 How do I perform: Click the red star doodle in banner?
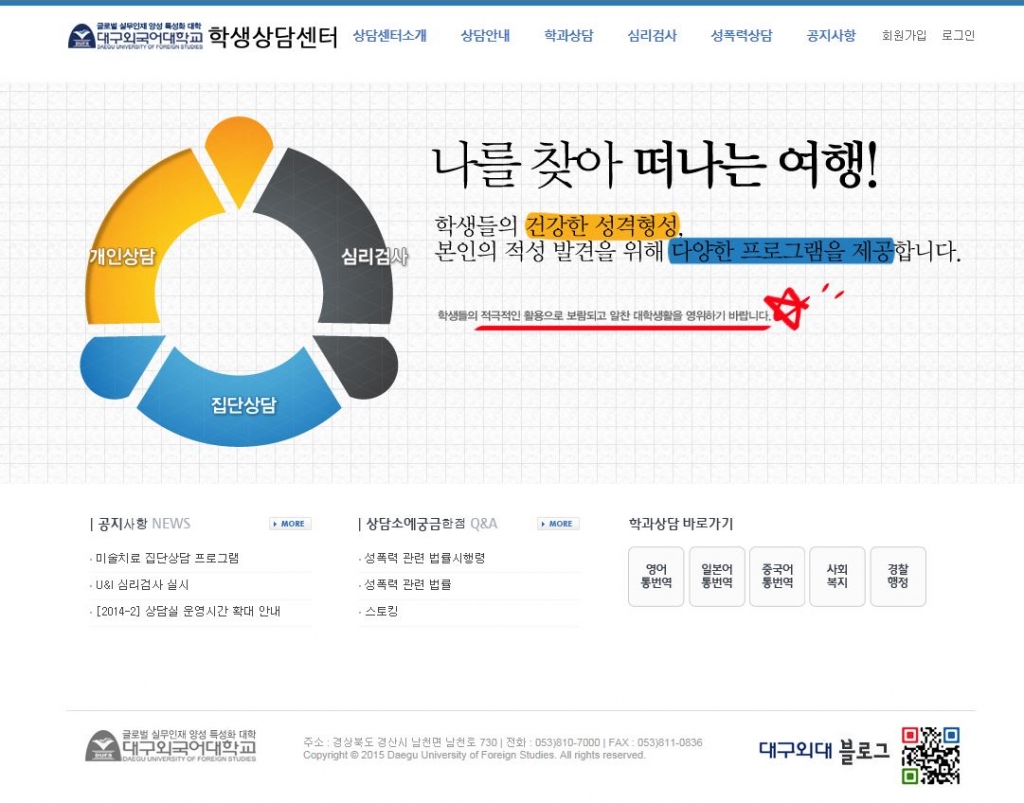tap(787, 307)
